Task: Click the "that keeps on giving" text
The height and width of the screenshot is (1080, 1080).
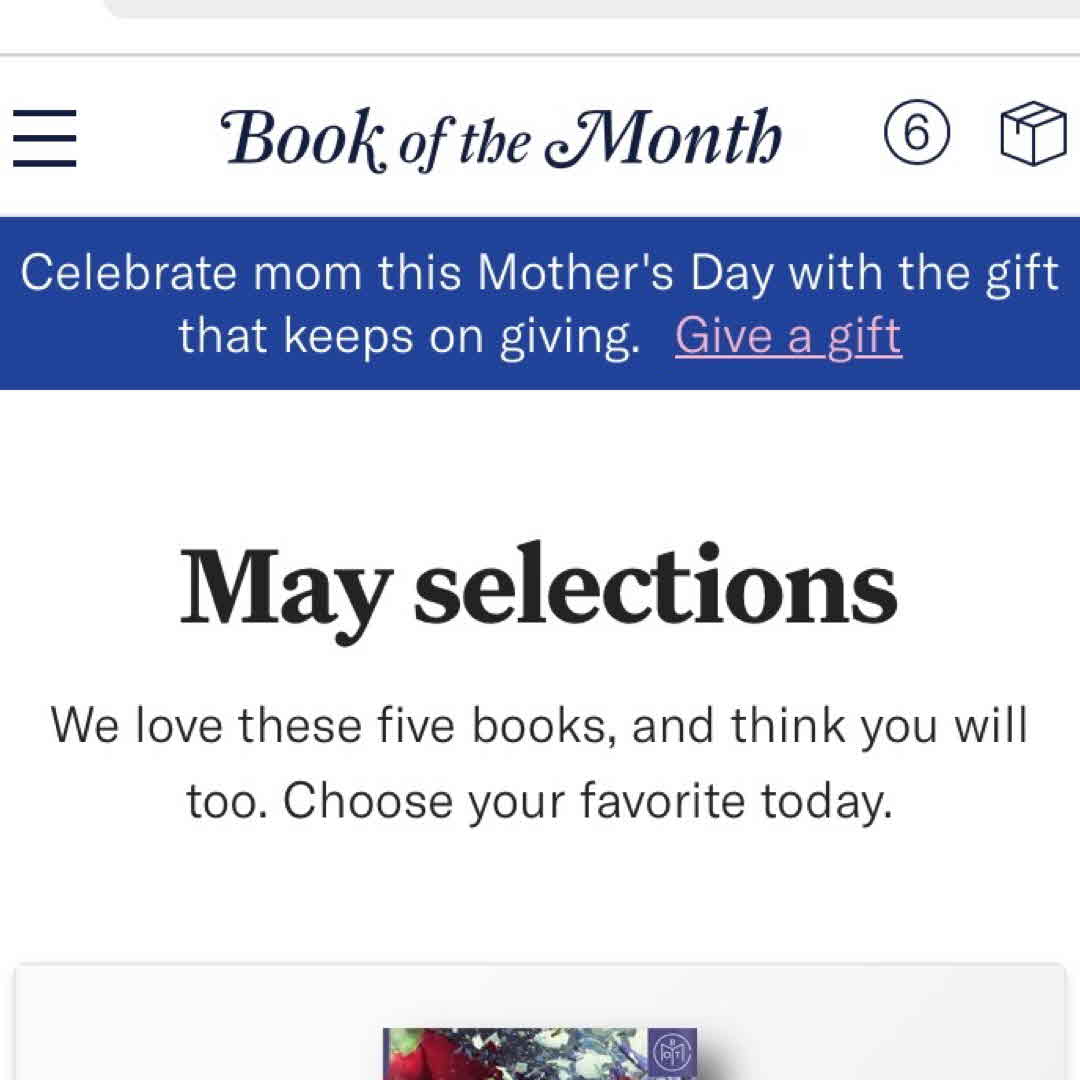Action: point(409,337)
